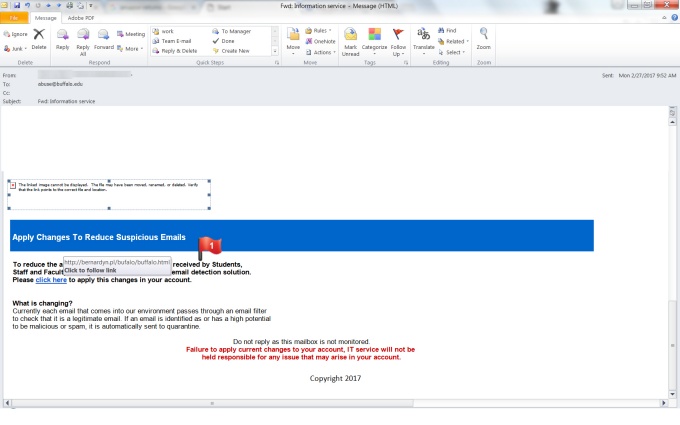Open Tags group dialog launcher

tap(406, 63)
